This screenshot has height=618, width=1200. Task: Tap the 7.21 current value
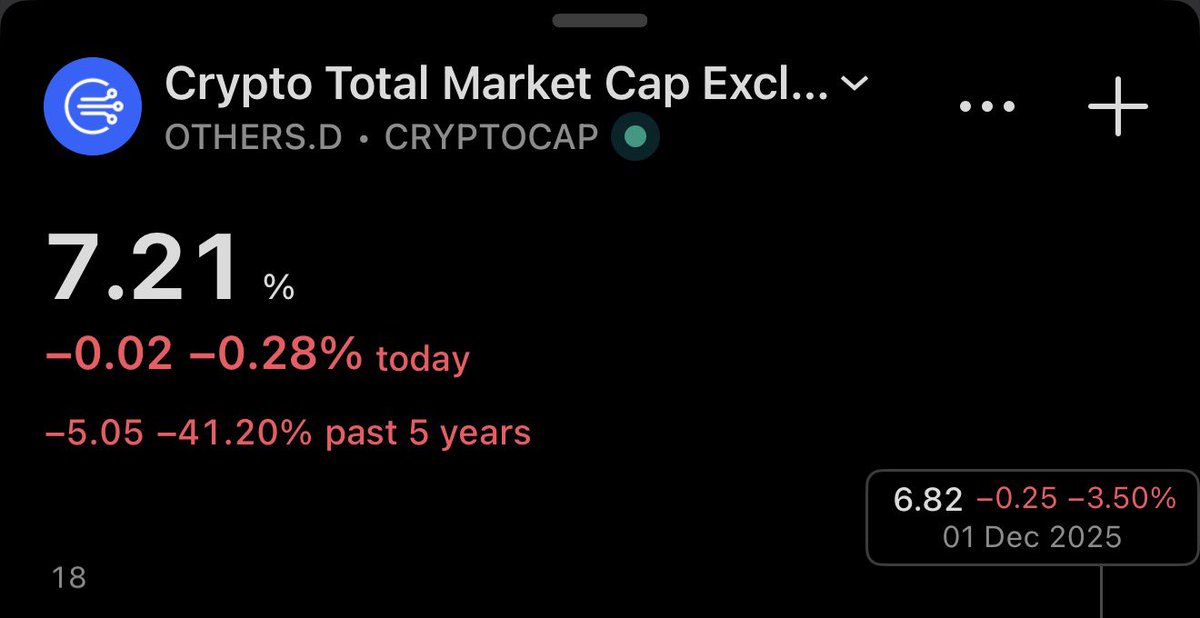146,269
